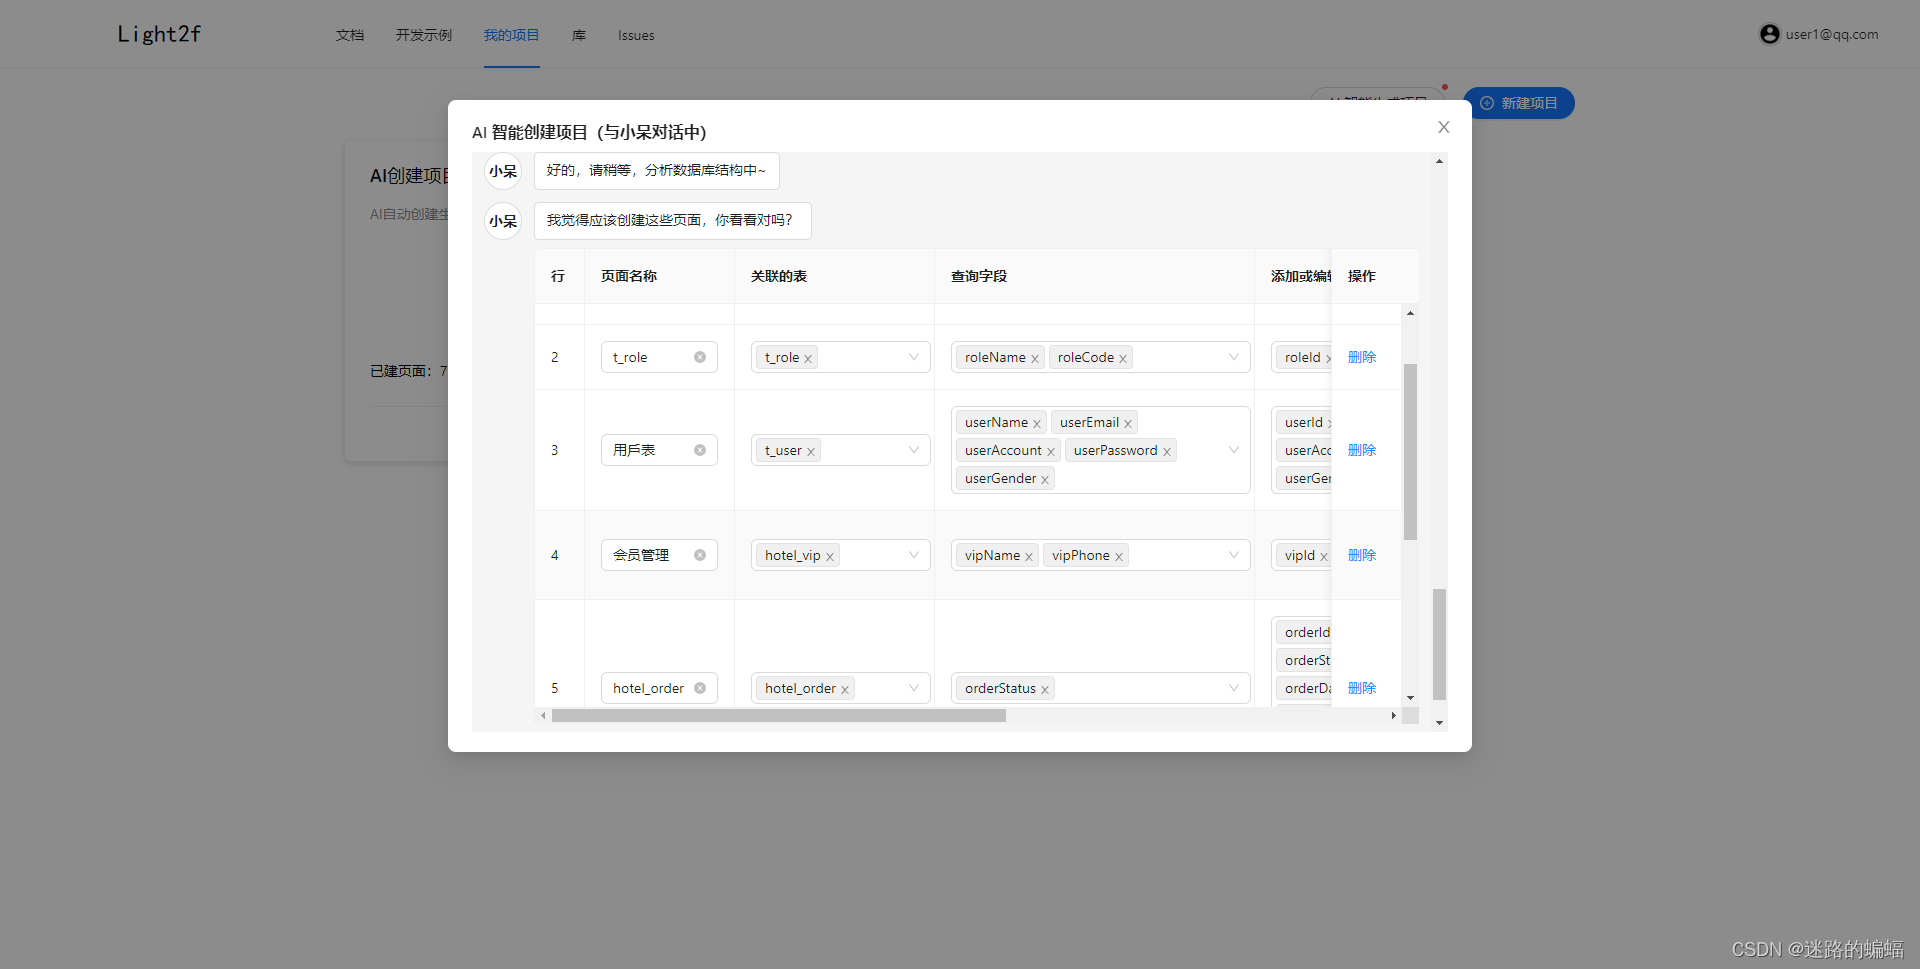This screenshot has width=1920, height=969.
Task: Click the chat panel scroll-down arrow
Action: coord(1439,722)
